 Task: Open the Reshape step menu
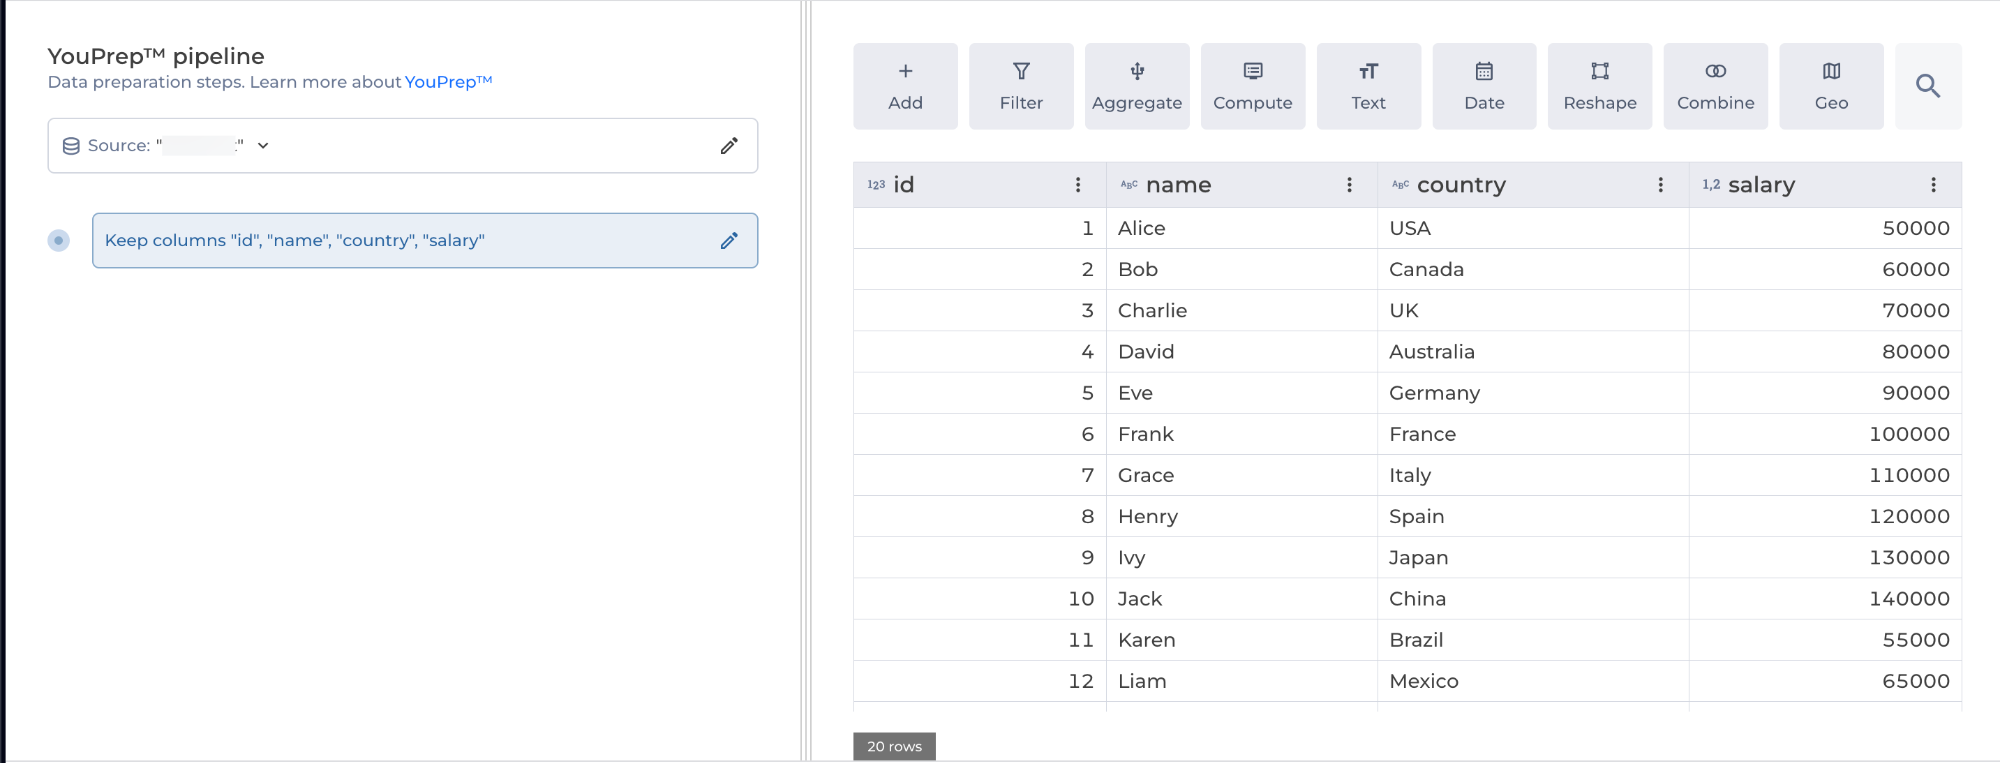pyautogui.click(x=1600, y=86)
